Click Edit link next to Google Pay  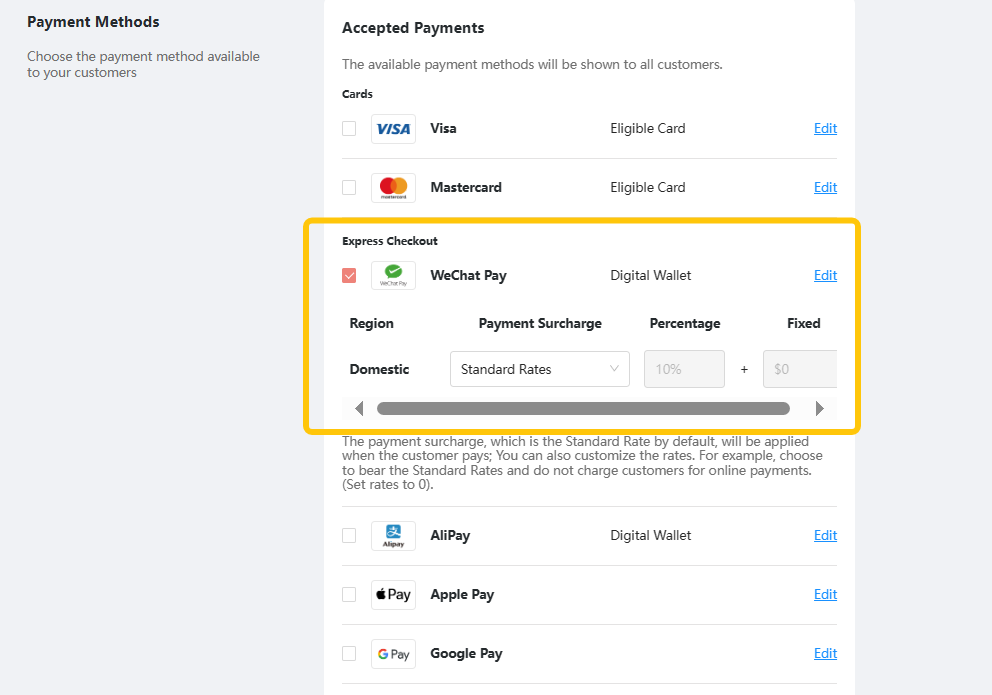coord(825,653)
